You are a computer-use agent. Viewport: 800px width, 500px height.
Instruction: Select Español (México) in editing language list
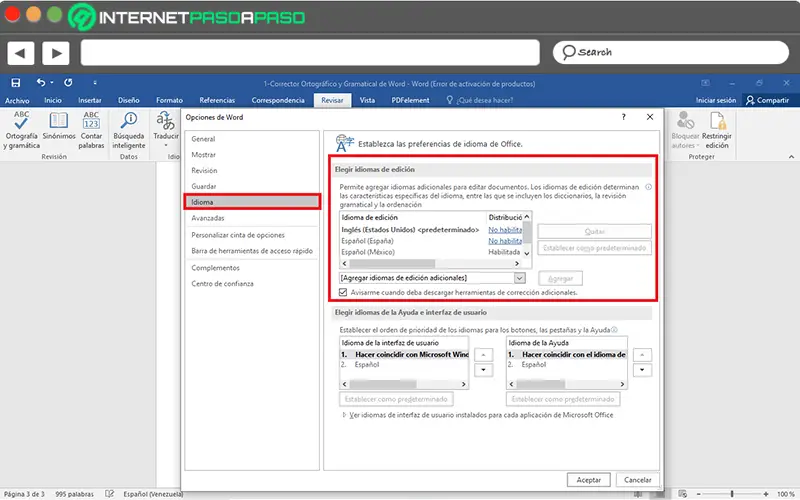(368, 252)
